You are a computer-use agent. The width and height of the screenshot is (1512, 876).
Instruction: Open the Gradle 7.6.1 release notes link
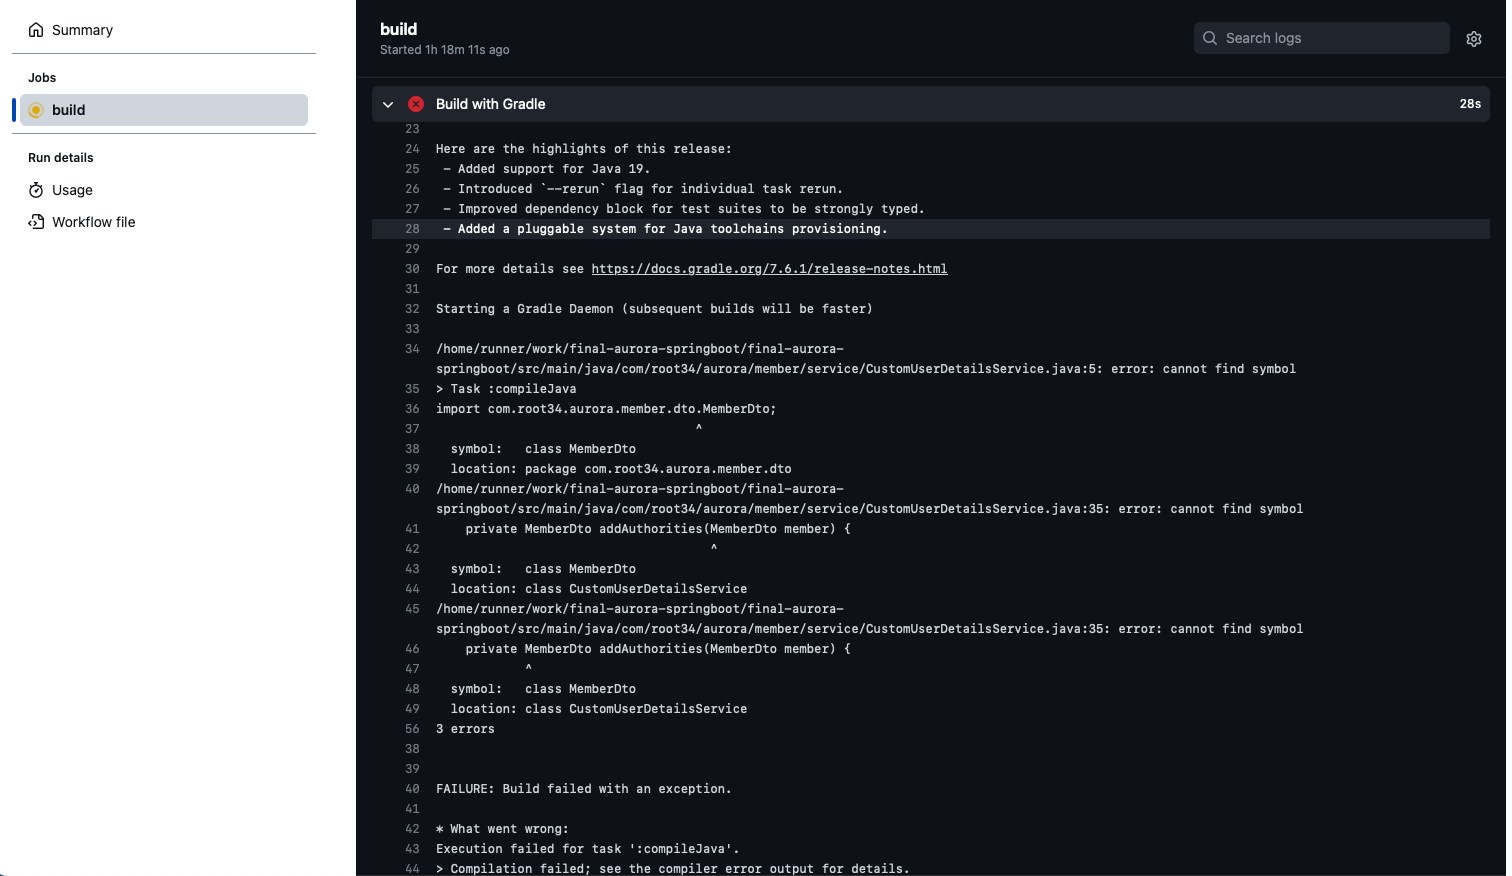769,269
